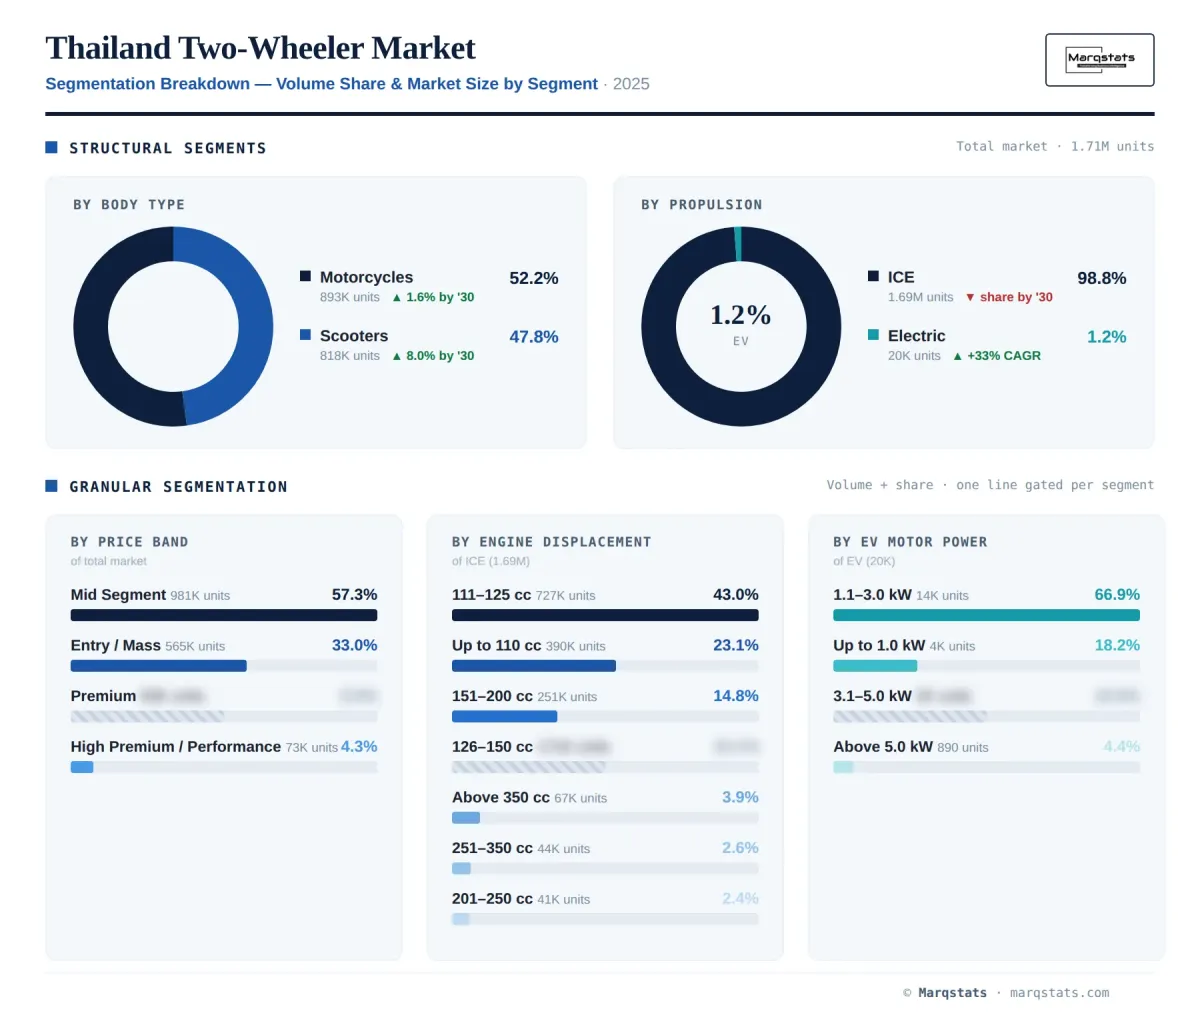
Task: Click the 1.1–3.0 kW 66.9% value
Action: 1117,595
